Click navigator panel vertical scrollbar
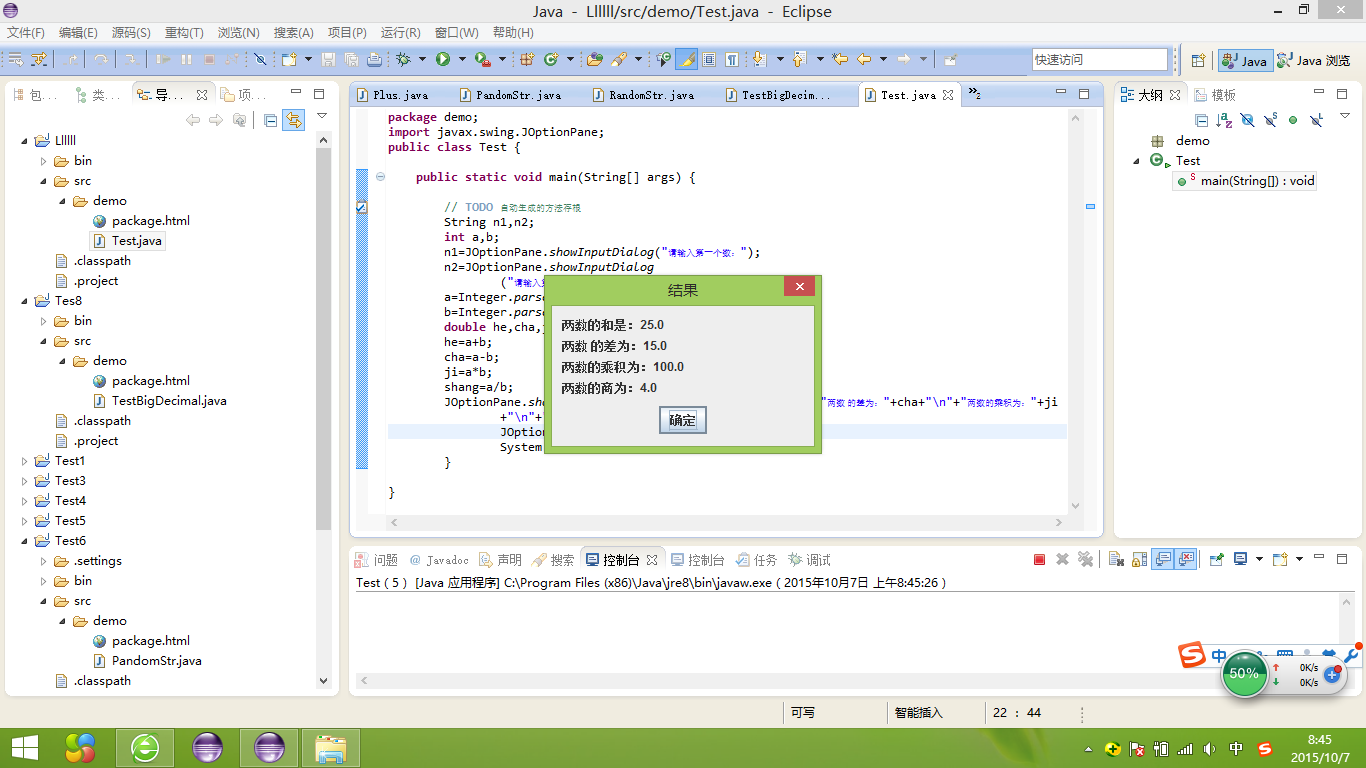 pyautogui.click(x=323, y=340)
